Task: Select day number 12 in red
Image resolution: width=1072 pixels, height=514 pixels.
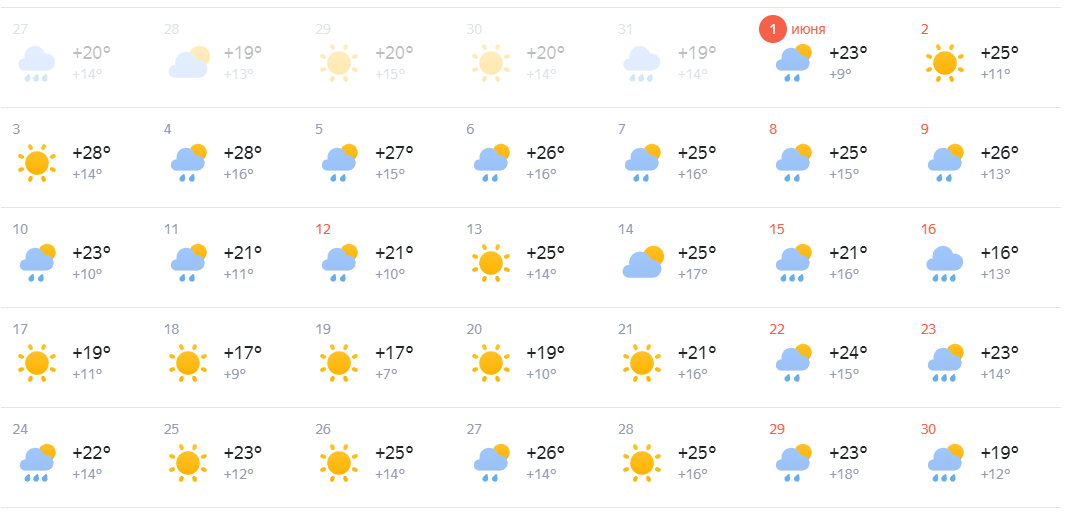Action: pos(323,229)
